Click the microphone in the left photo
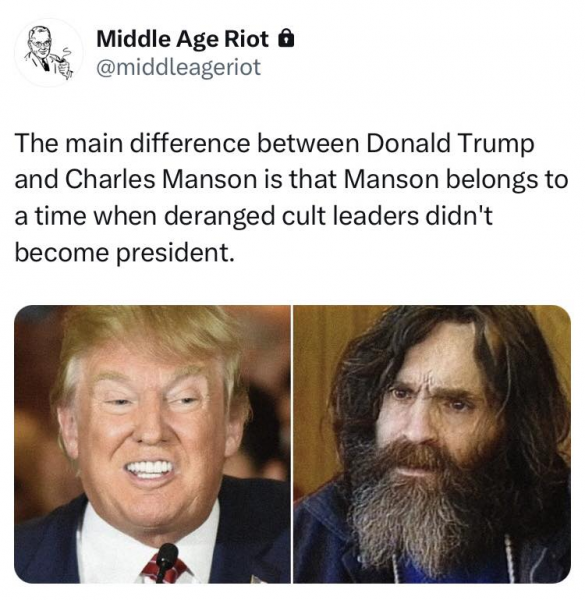 click(165, 562)
